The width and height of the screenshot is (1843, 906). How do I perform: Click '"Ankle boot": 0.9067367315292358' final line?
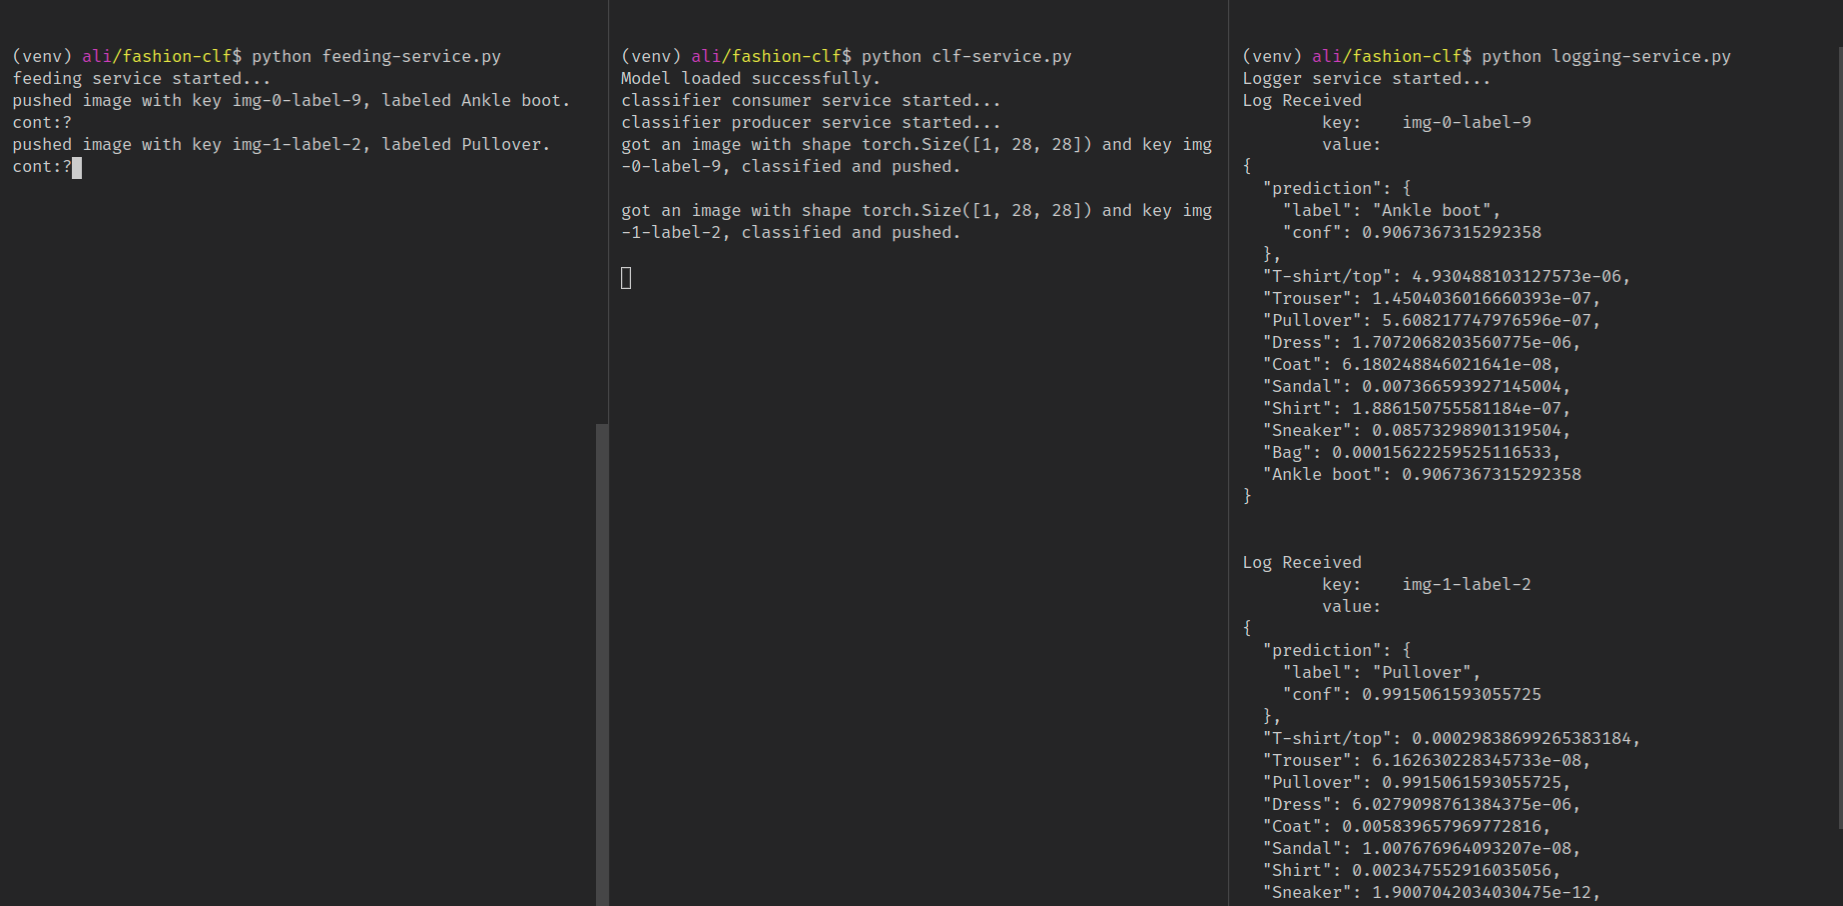[x=1422, y=474]
